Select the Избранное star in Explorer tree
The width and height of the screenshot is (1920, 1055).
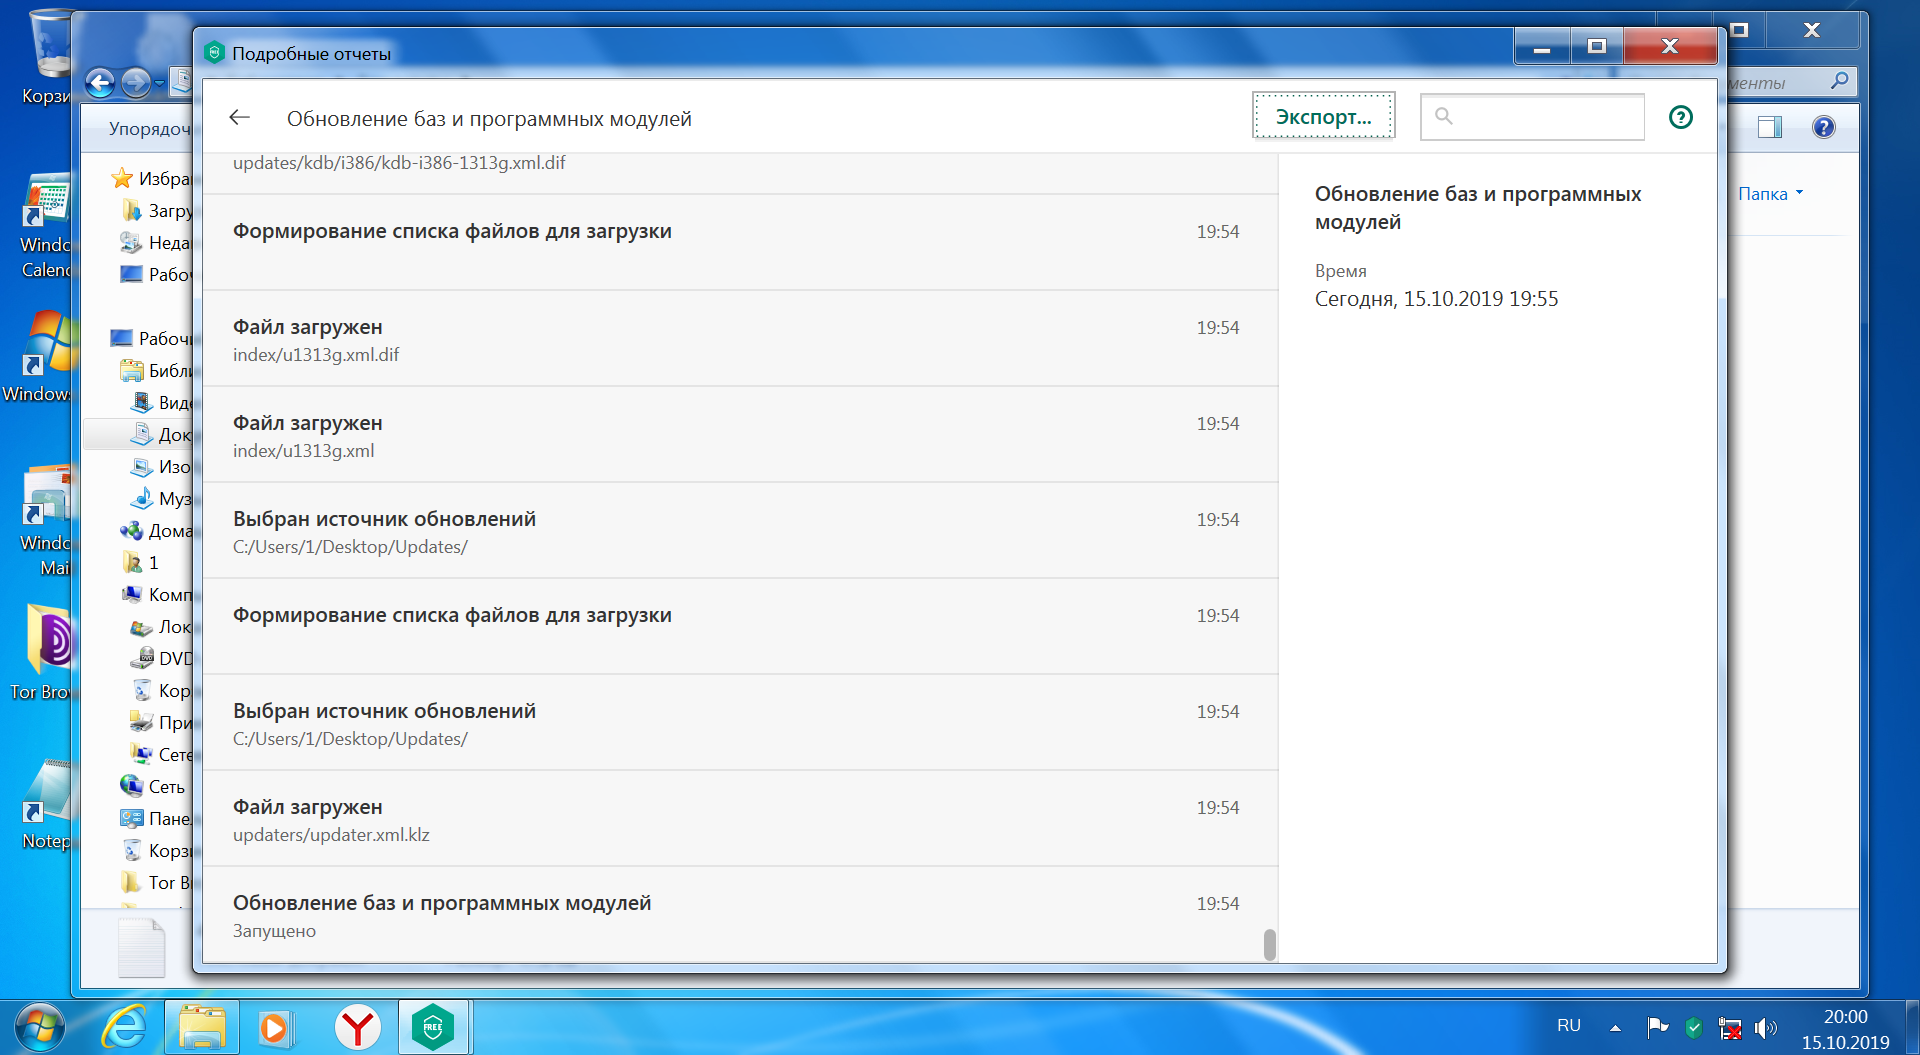pyautogui.click(x=122, y=178)
